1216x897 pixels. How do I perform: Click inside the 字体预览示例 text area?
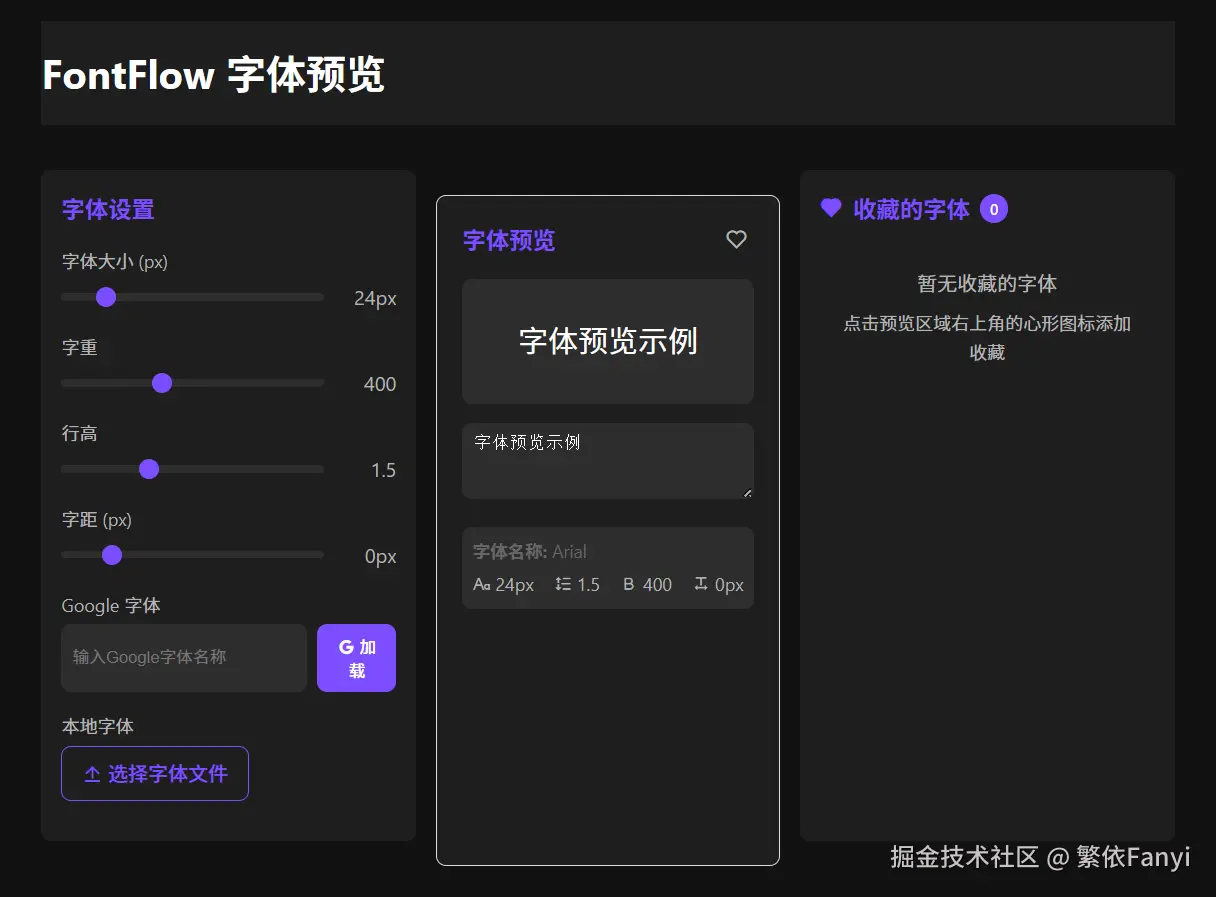click(608, 460)
